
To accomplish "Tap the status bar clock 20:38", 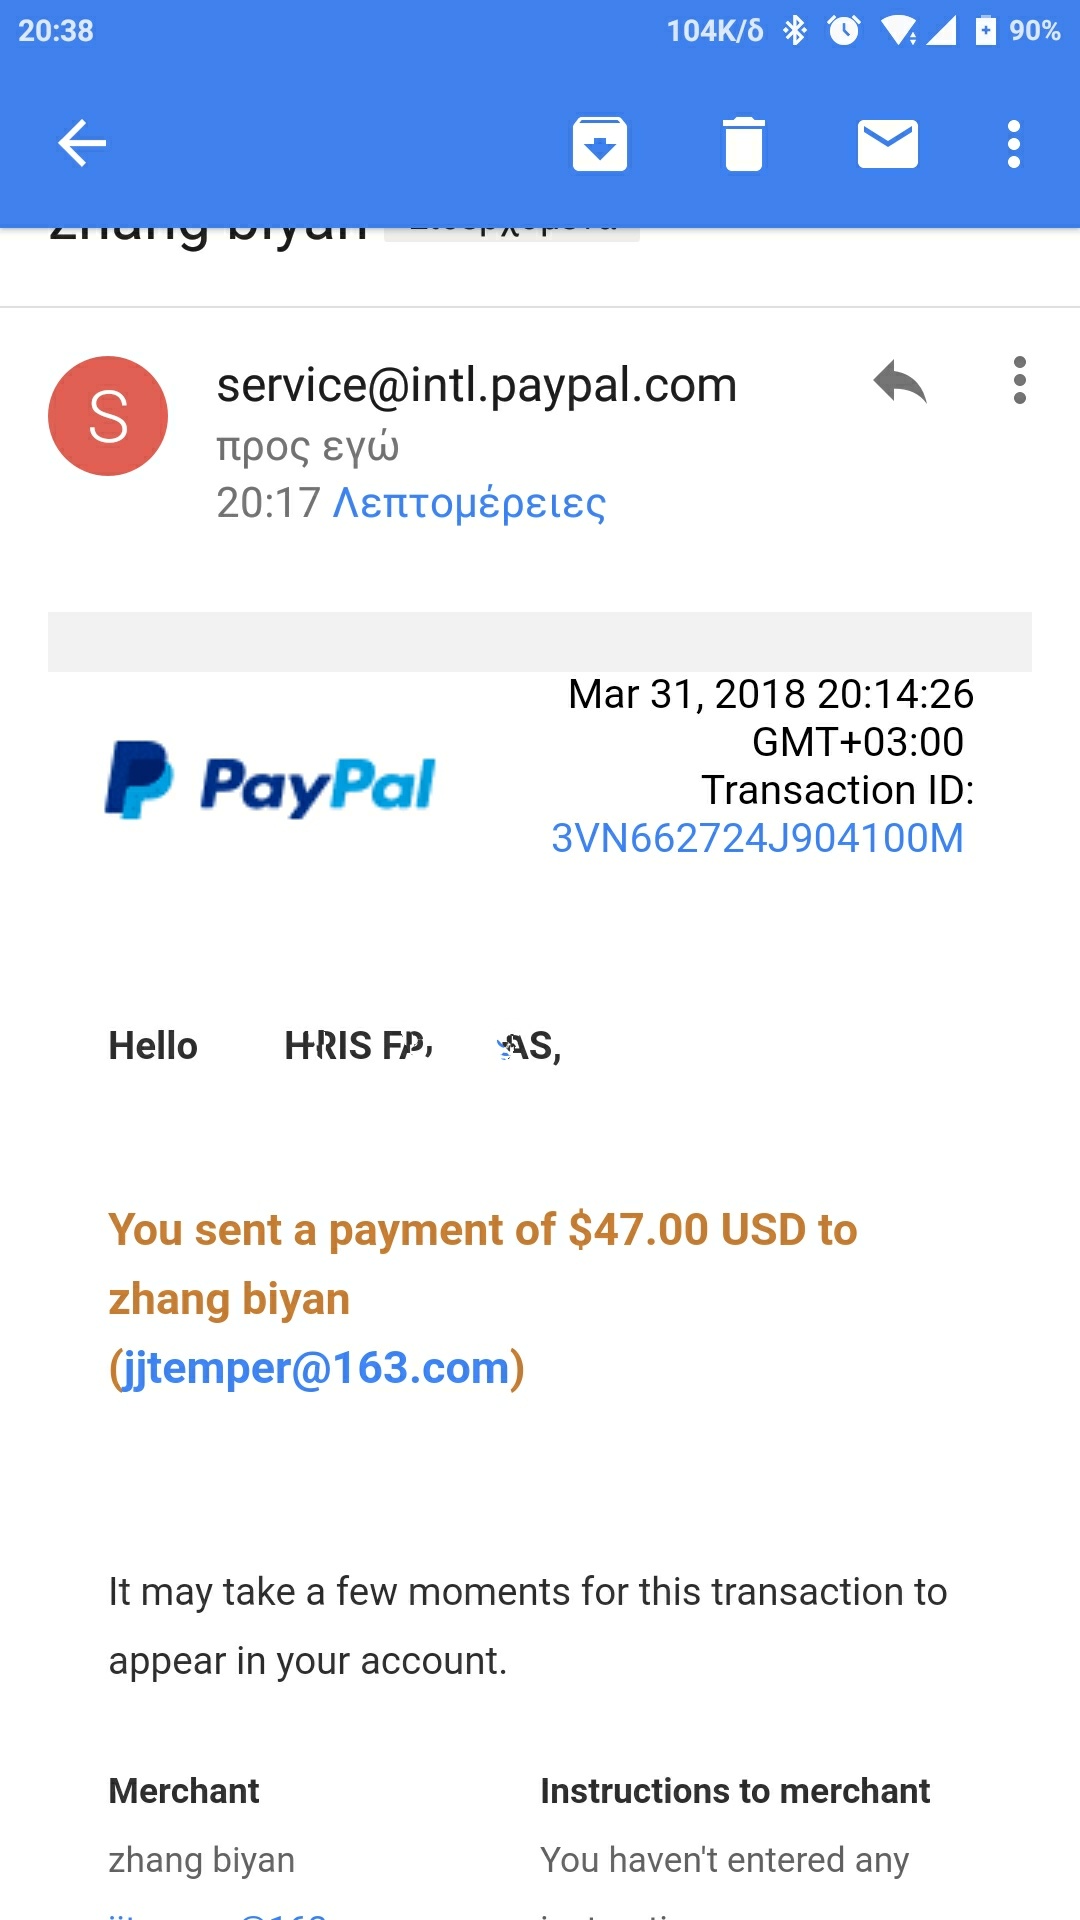I will (56, 31).
